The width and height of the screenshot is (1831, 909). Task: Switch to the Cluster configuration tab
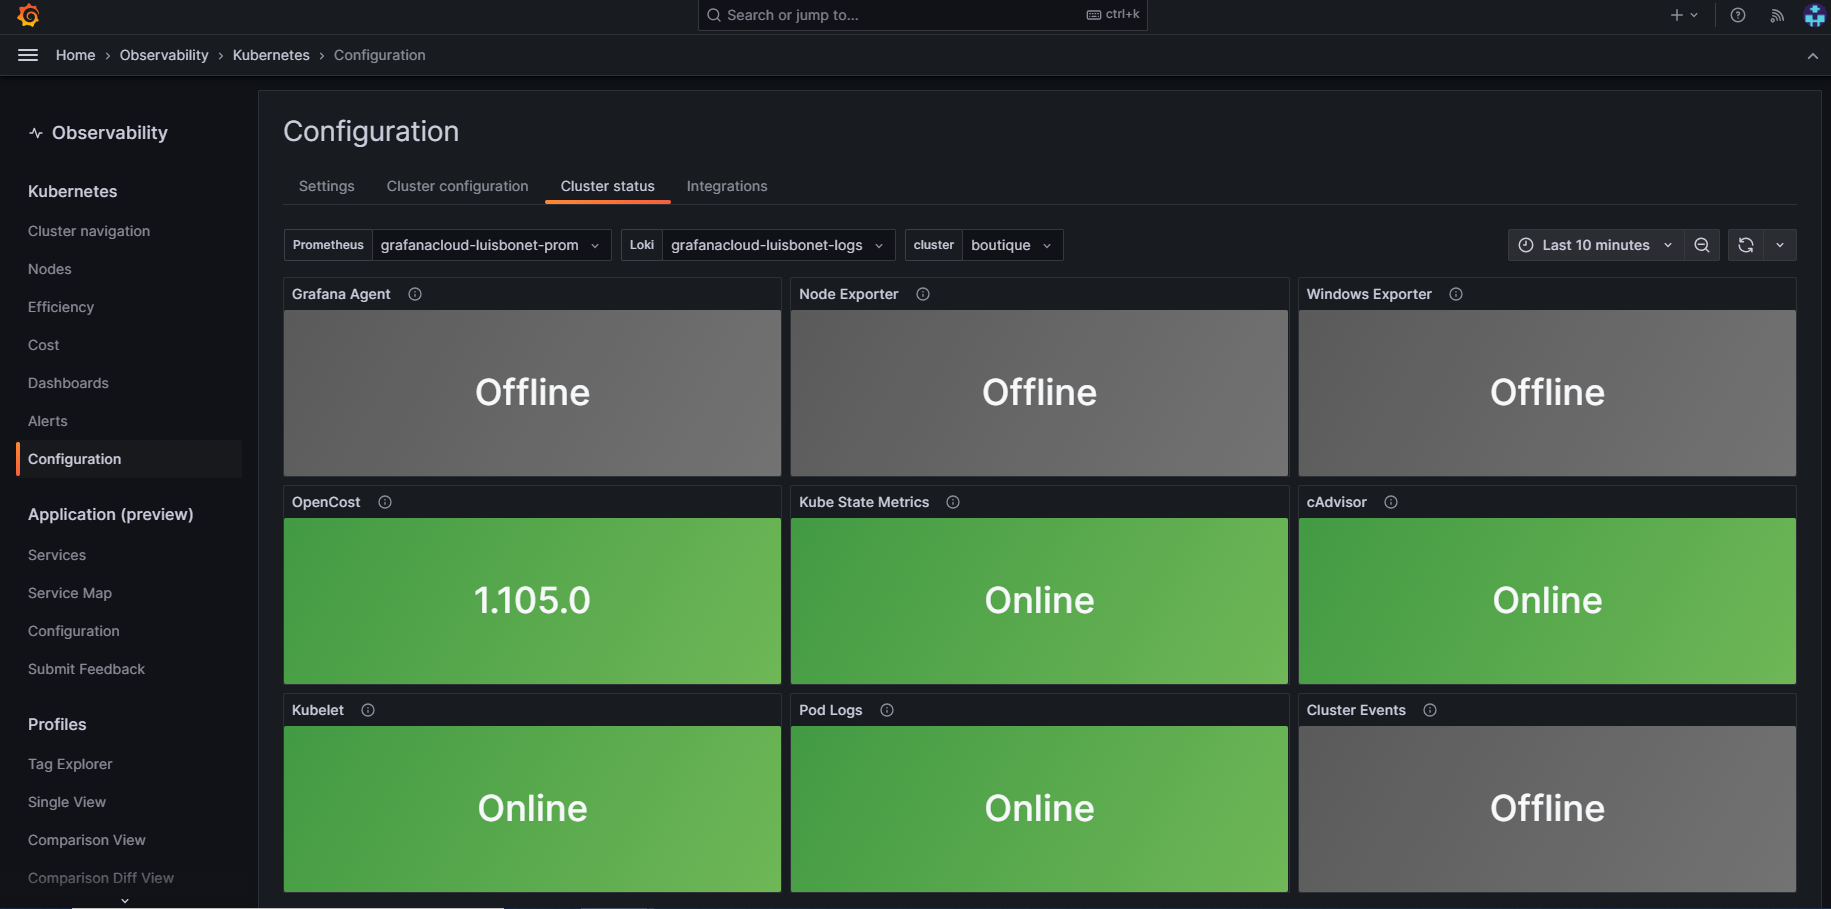click(x=458, y=186)
